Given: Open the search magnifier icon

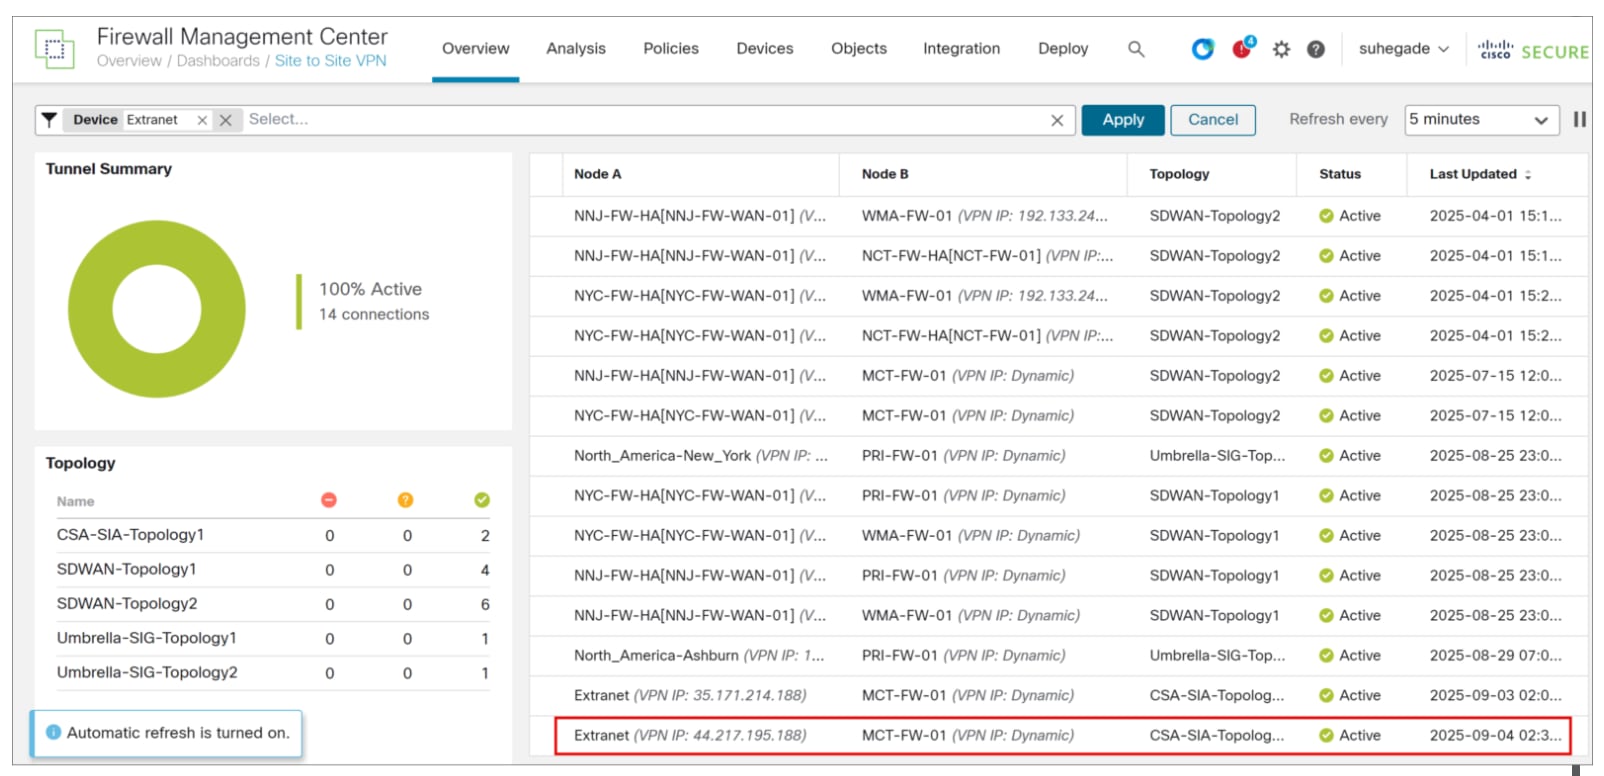Looking at the screenshot, I should point(1136,48).
